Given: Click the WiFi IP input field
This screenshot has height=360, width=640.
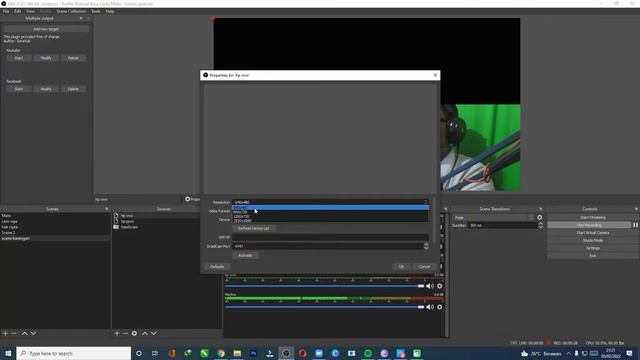Looking at the screenshot, I should (330, 237).
